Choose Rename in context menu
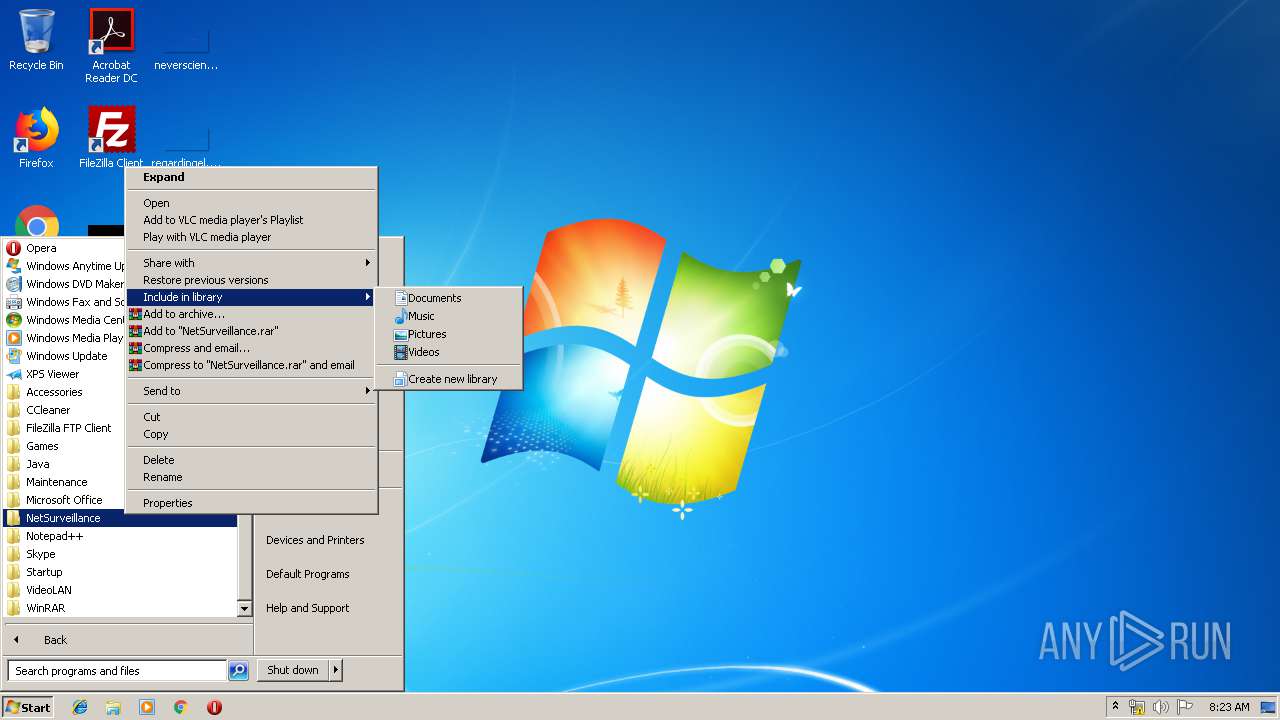This screenshot has height=720, width=1280. click(251, 477)
